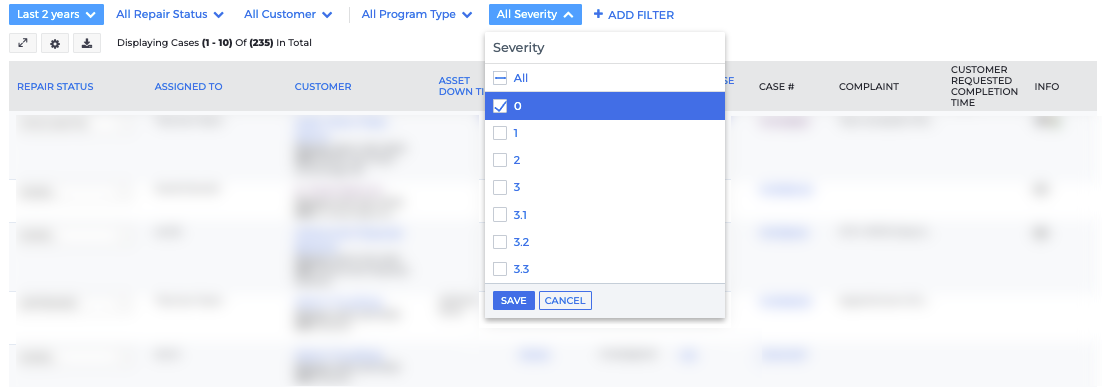Check the severity 1 checkbox
The image size is (1102, 387).
pyautogui.click(x=500, y=133)
